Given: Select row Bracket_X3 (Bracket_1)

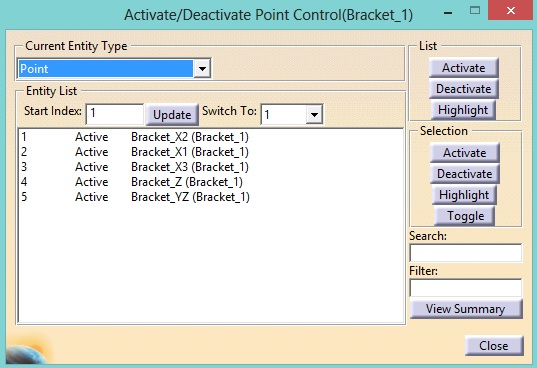Looking at the screenshot, I should pos(211,167).
